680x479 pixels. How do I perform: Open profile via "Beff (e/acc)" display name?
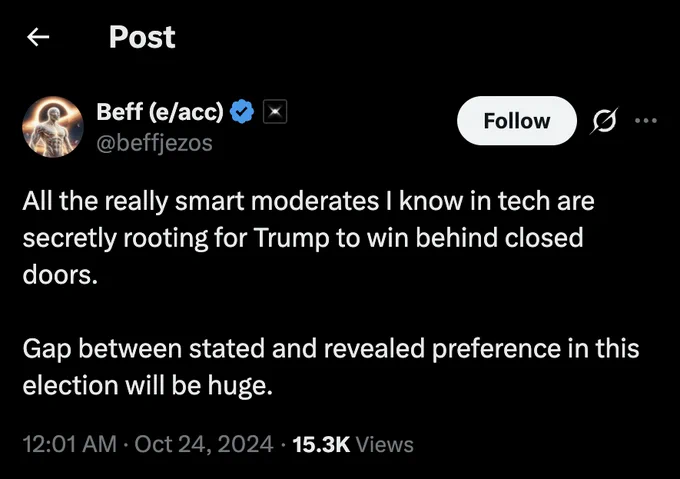[x=160, y=111]
